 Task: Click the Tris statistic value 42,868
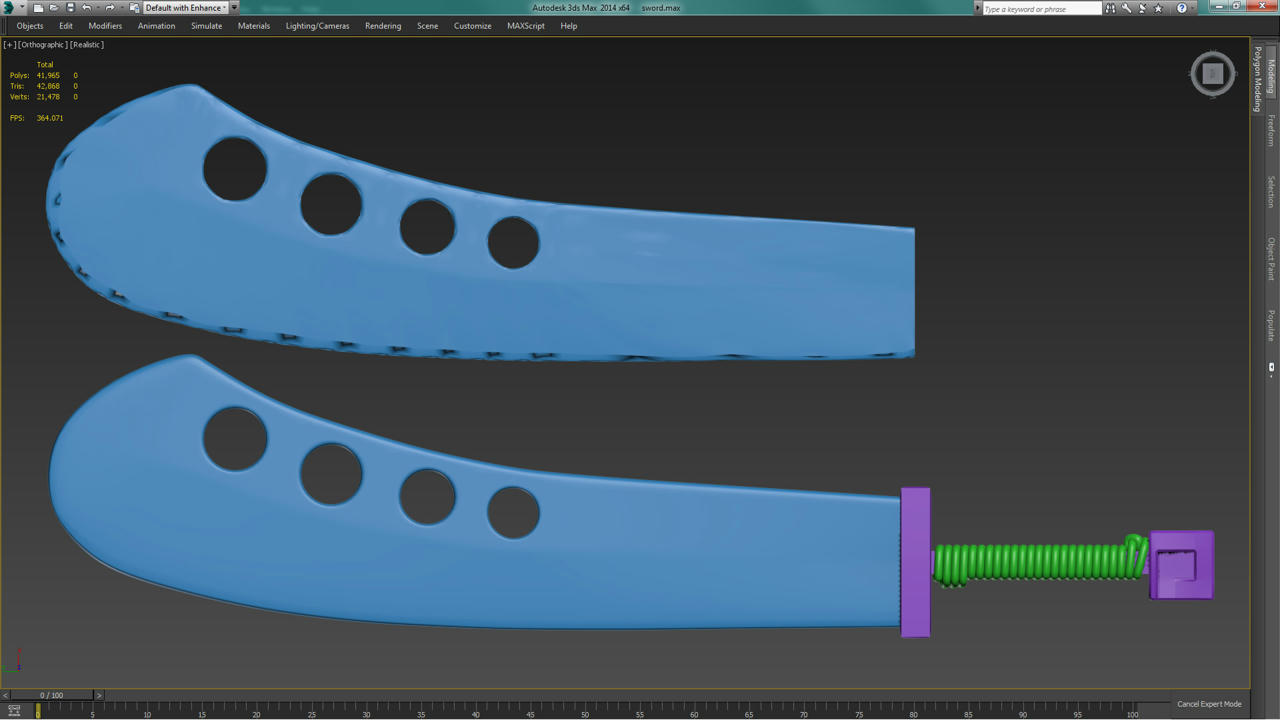pyautogui.click(x=48, y=86)
